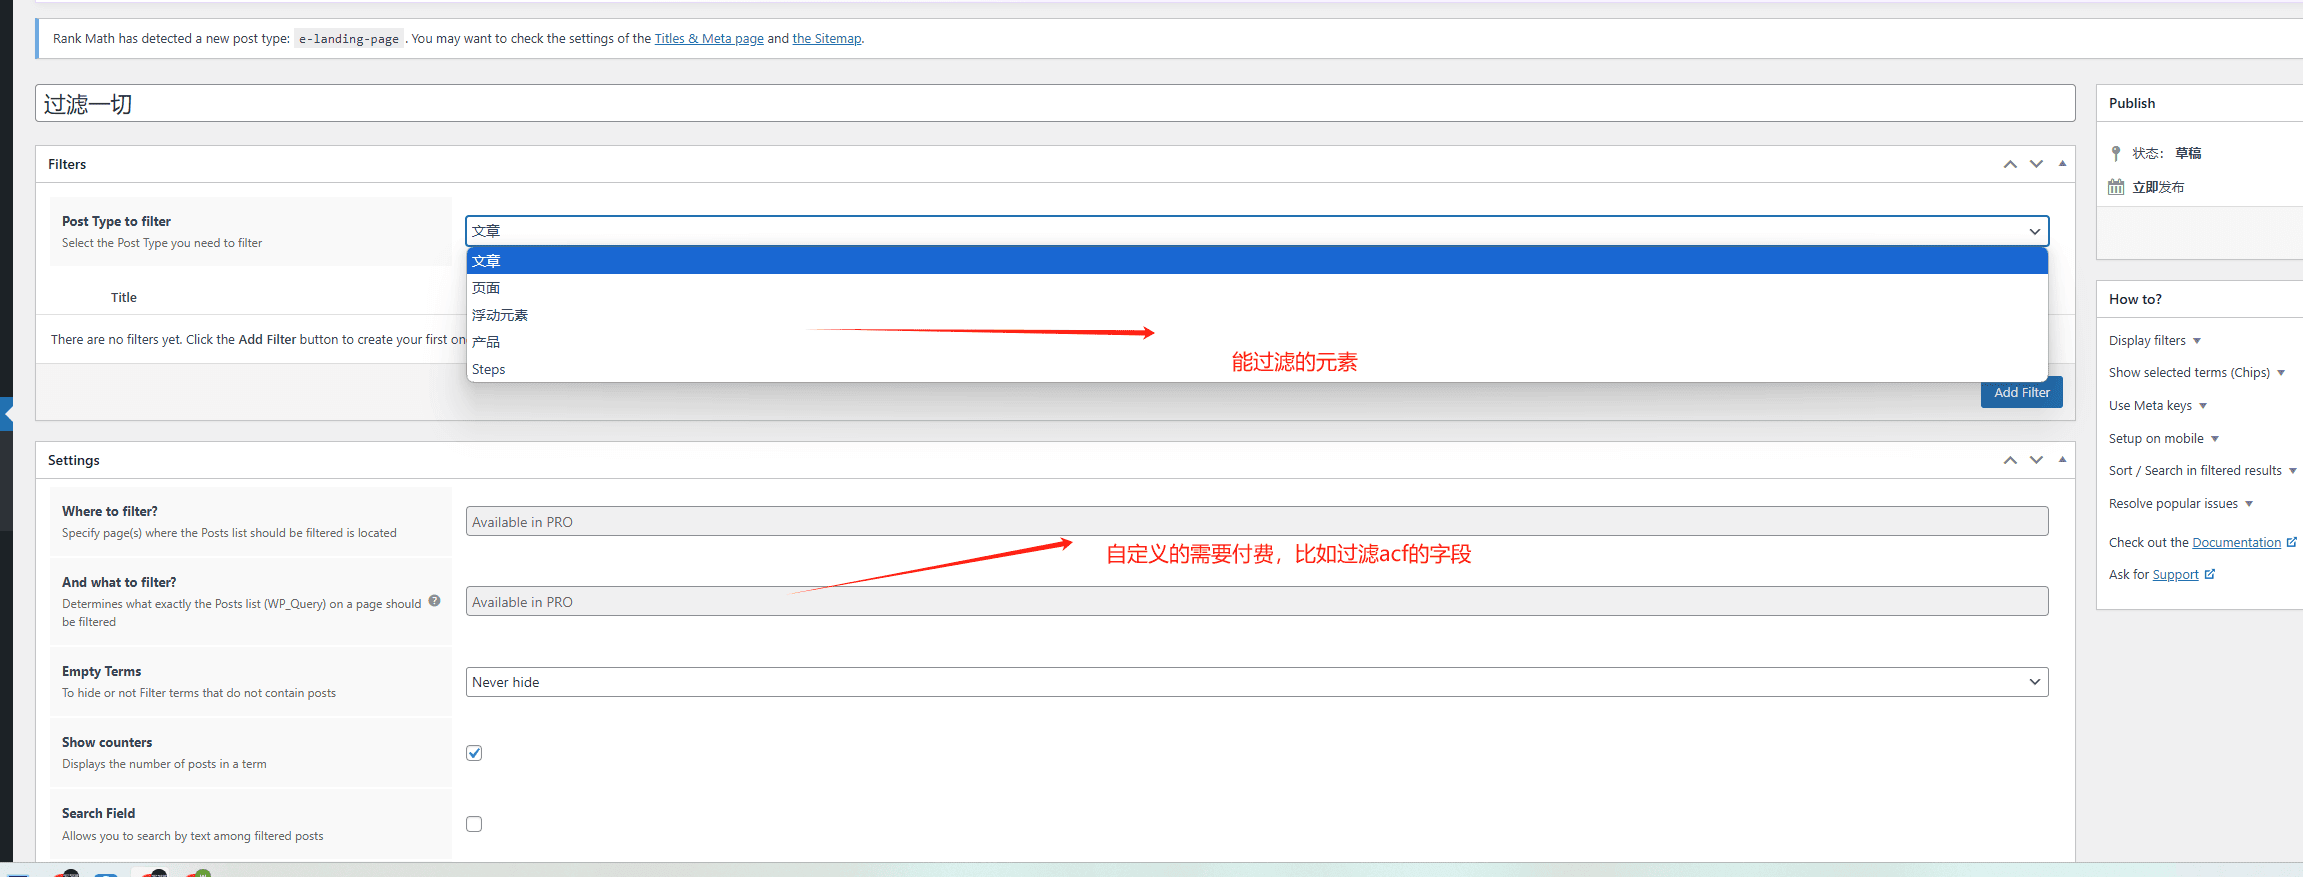Screen dimensions: 2303x877
Task: Move Filters panel up arrow
Action: pyautogui.click(x=2010, y=164)
